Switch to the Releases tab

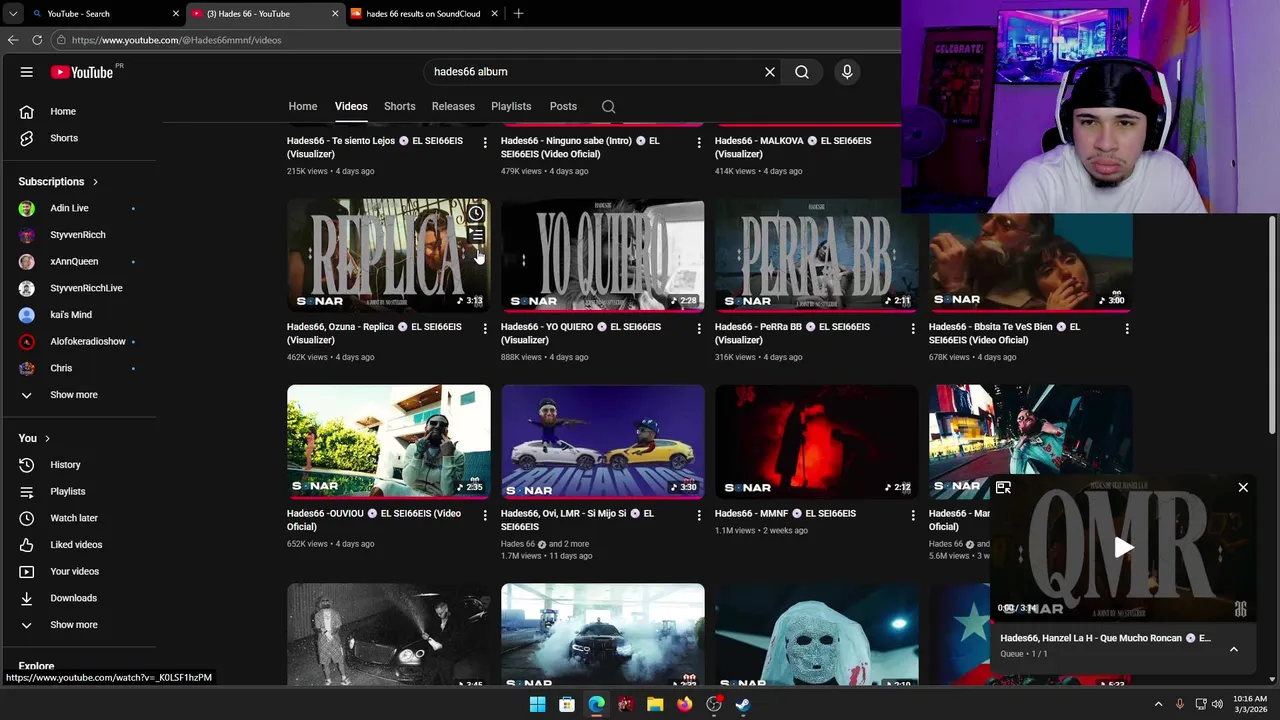point(453,106)
